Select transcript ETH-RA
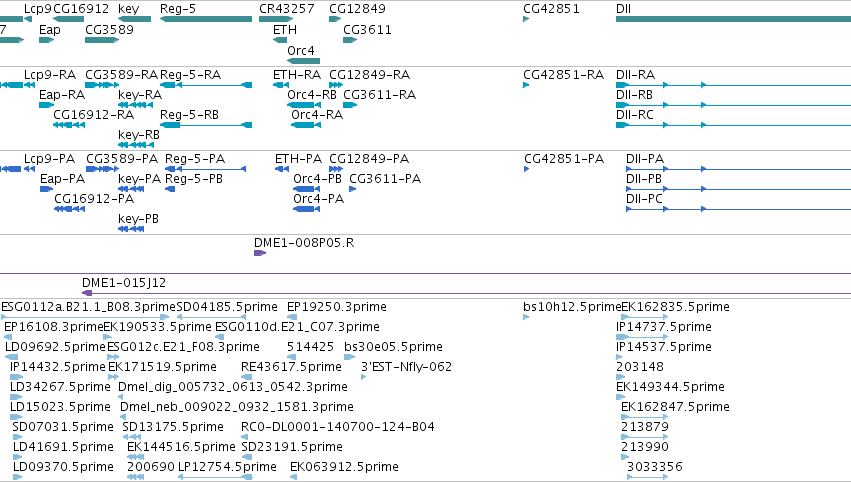Screen dimensions: 851x482 point(281,85)
